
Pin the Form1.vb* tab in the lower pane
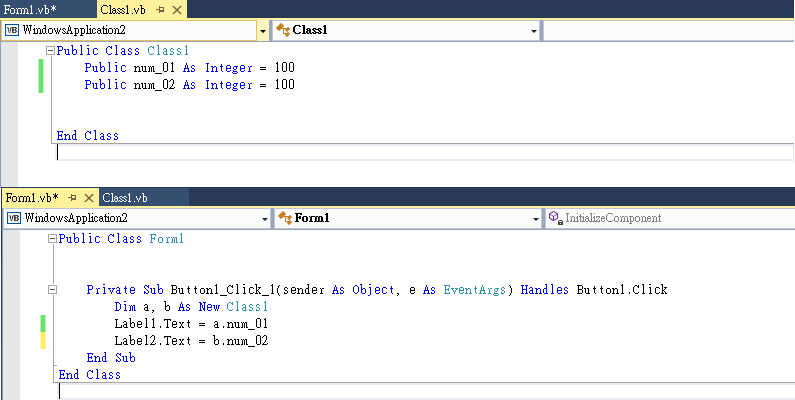click(x=72, y=197)
